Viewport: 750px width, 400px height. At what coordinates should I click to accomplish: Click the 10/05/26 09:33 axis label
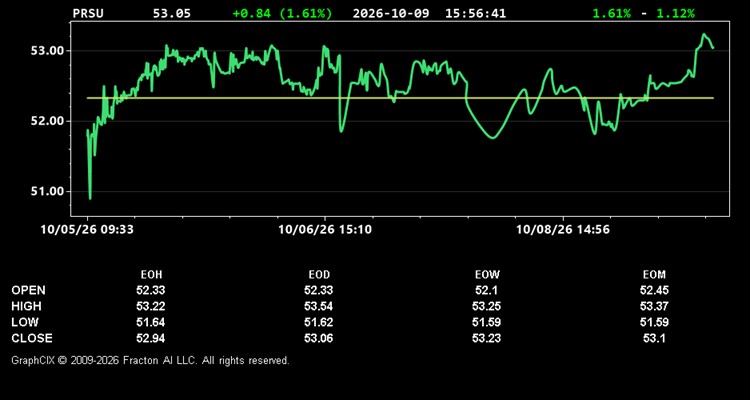pyautogui.click(x=87, y=230)
